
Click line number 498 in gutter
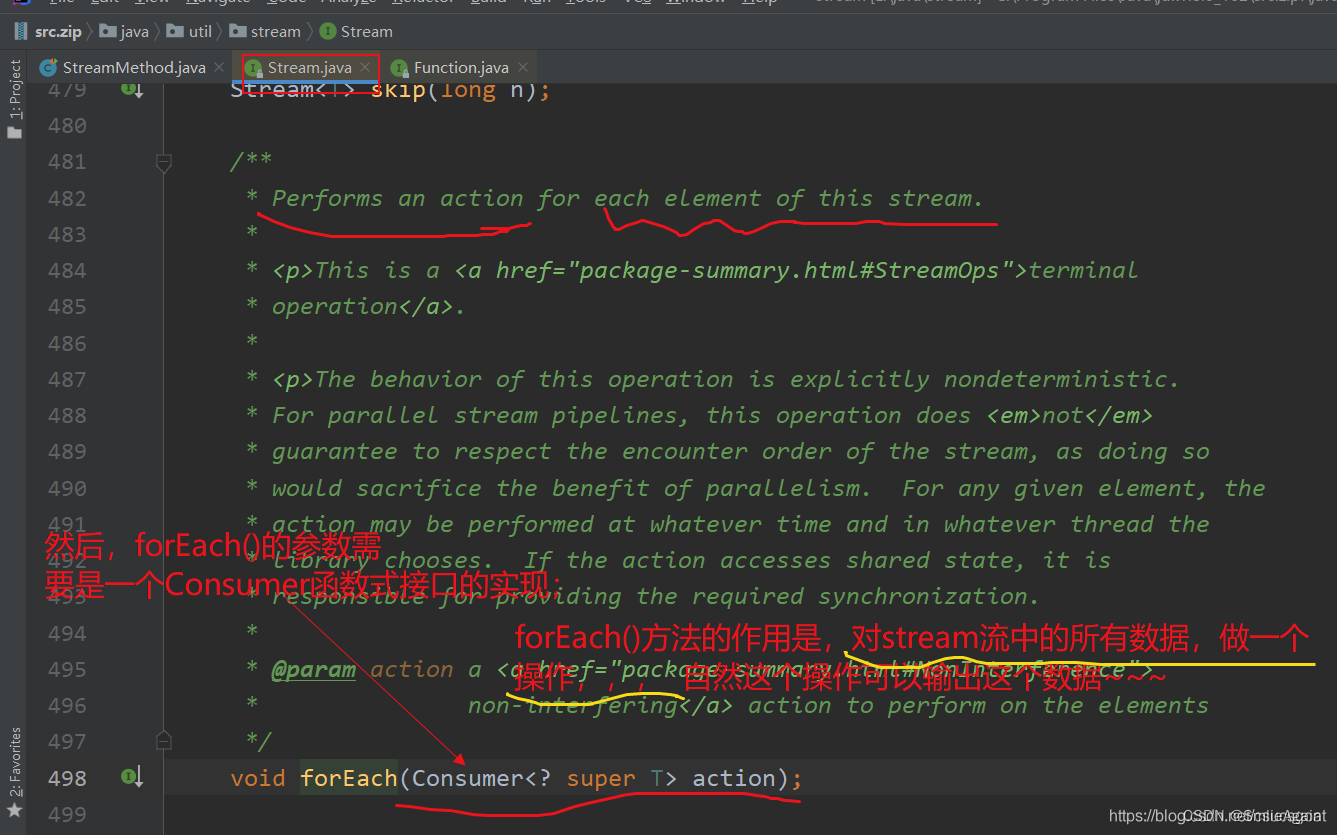(67, 778)
